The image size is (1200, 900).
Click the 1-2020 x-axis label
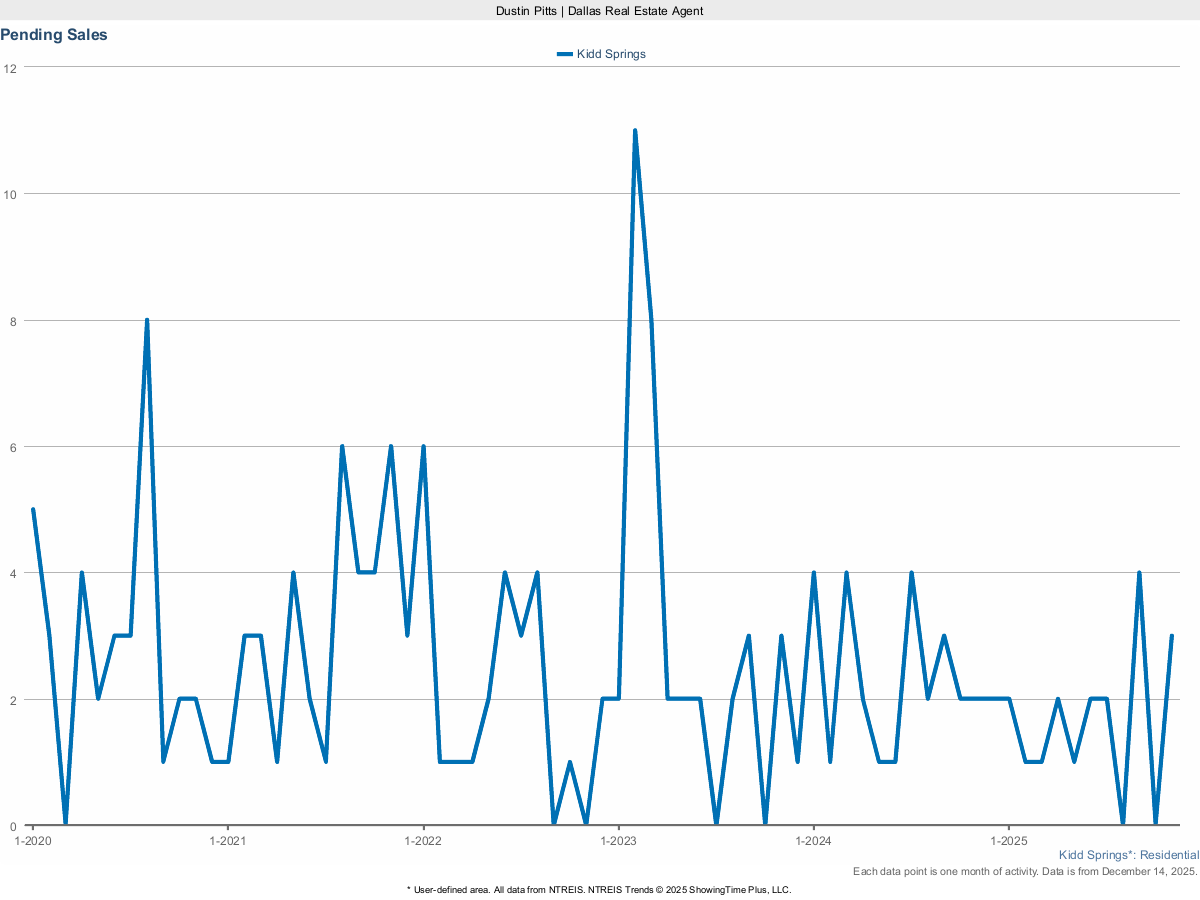(x=33, y=841)
